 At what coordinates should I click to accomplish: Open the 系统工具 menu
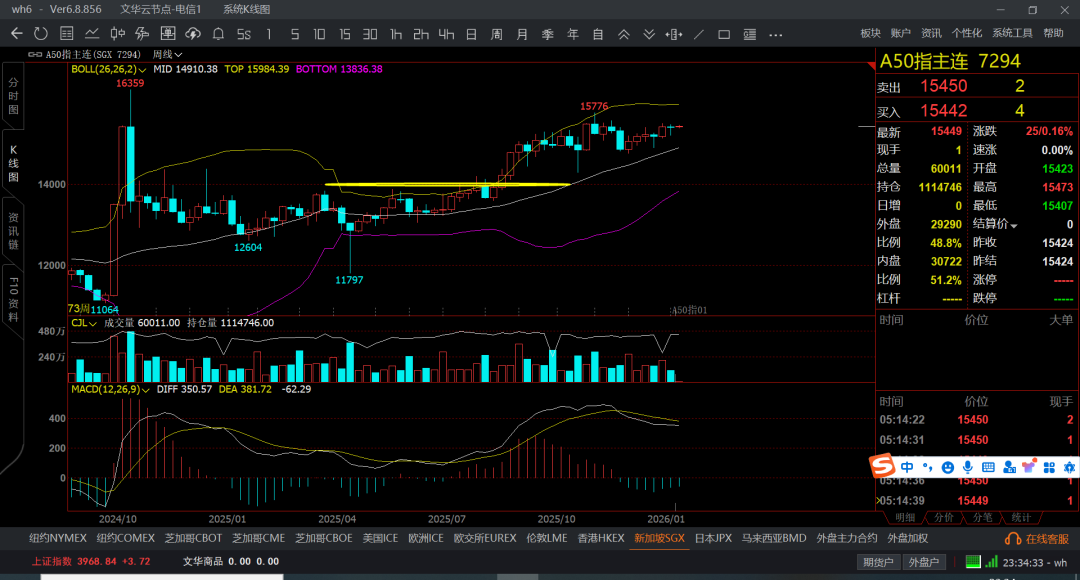1012,33
